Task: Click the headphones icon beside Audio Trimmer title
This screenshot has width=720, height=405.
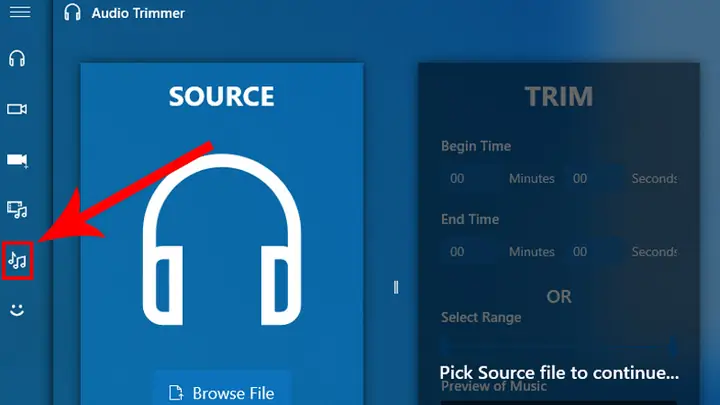Action: (72, 12)
